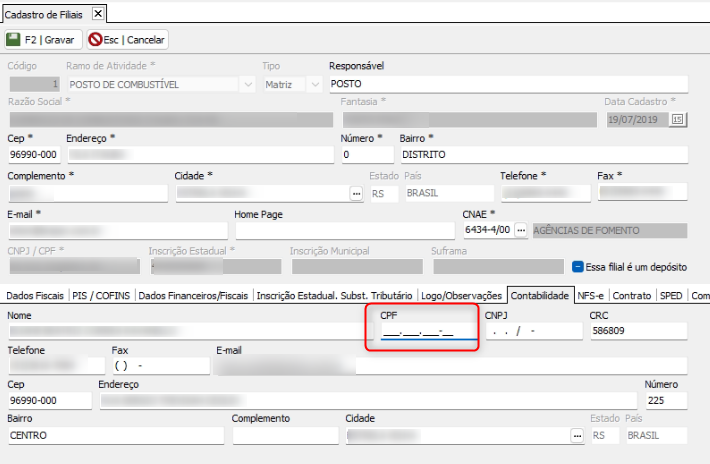Switch to the Dados Fiscais tab
This screenshot has height=464, width=710.
34,295
